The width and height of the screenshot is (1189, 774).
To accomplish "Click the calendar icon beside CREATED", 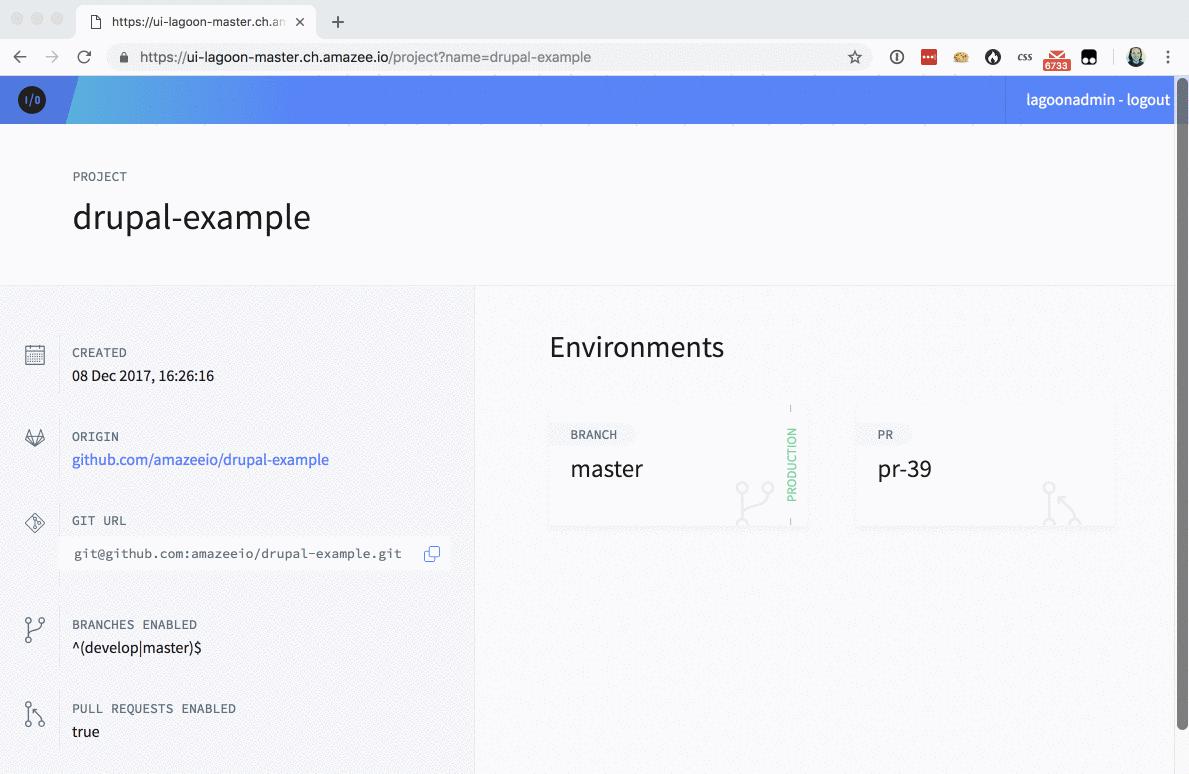I will pyautogui.click(x=34, y=355).
